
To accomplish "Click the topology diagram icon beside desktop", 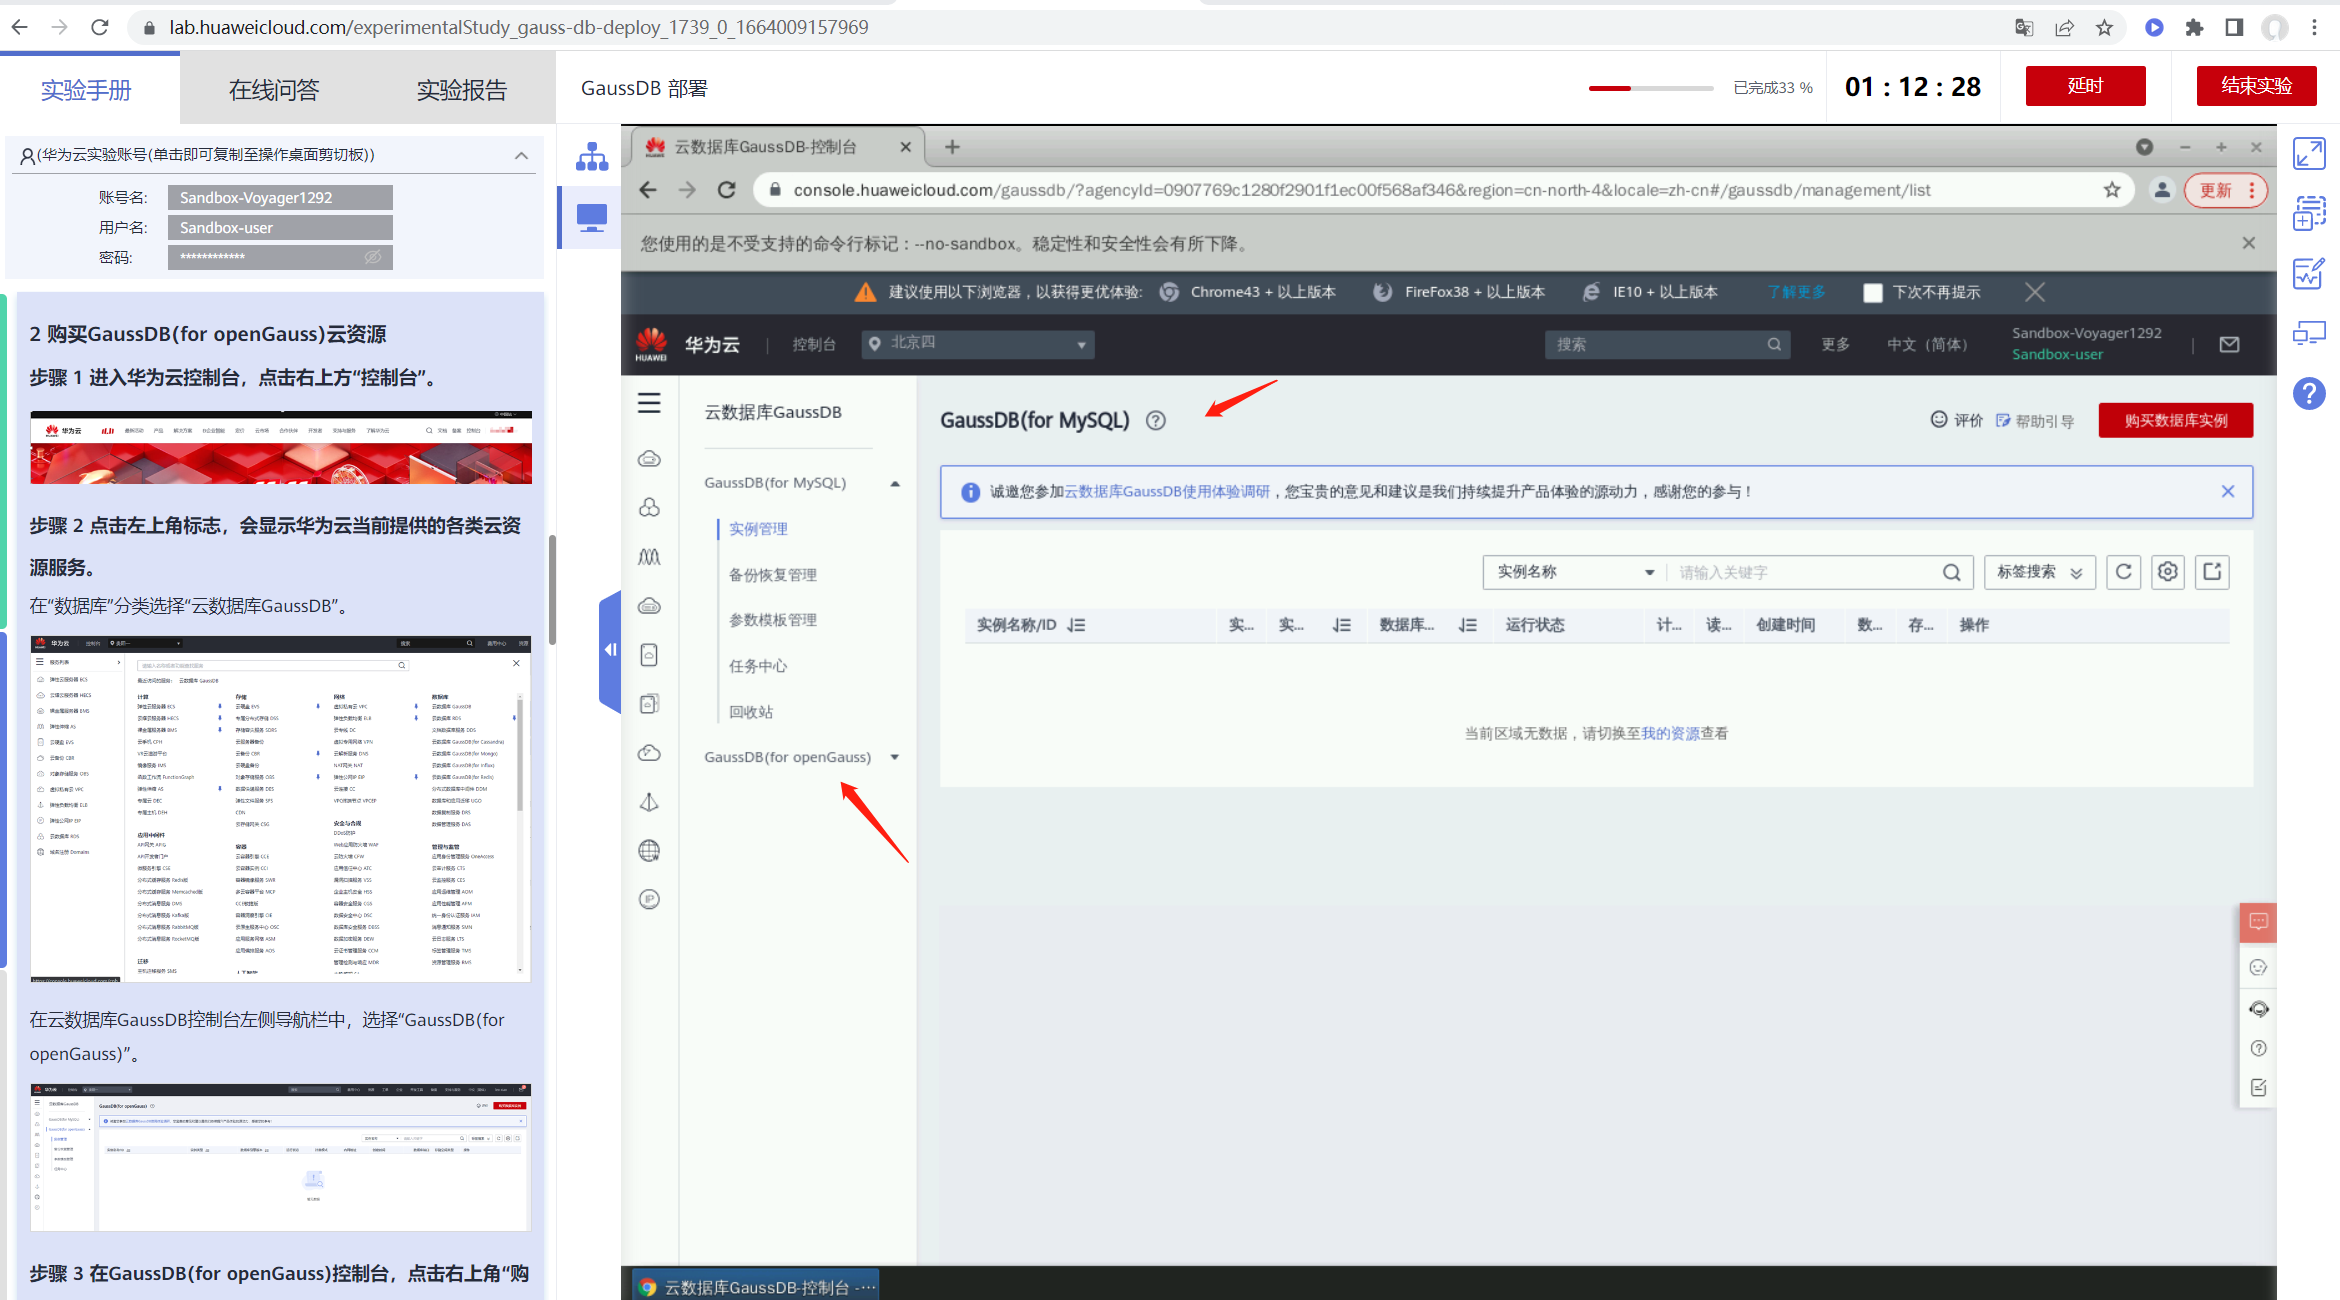I will (x=592, y=157).
